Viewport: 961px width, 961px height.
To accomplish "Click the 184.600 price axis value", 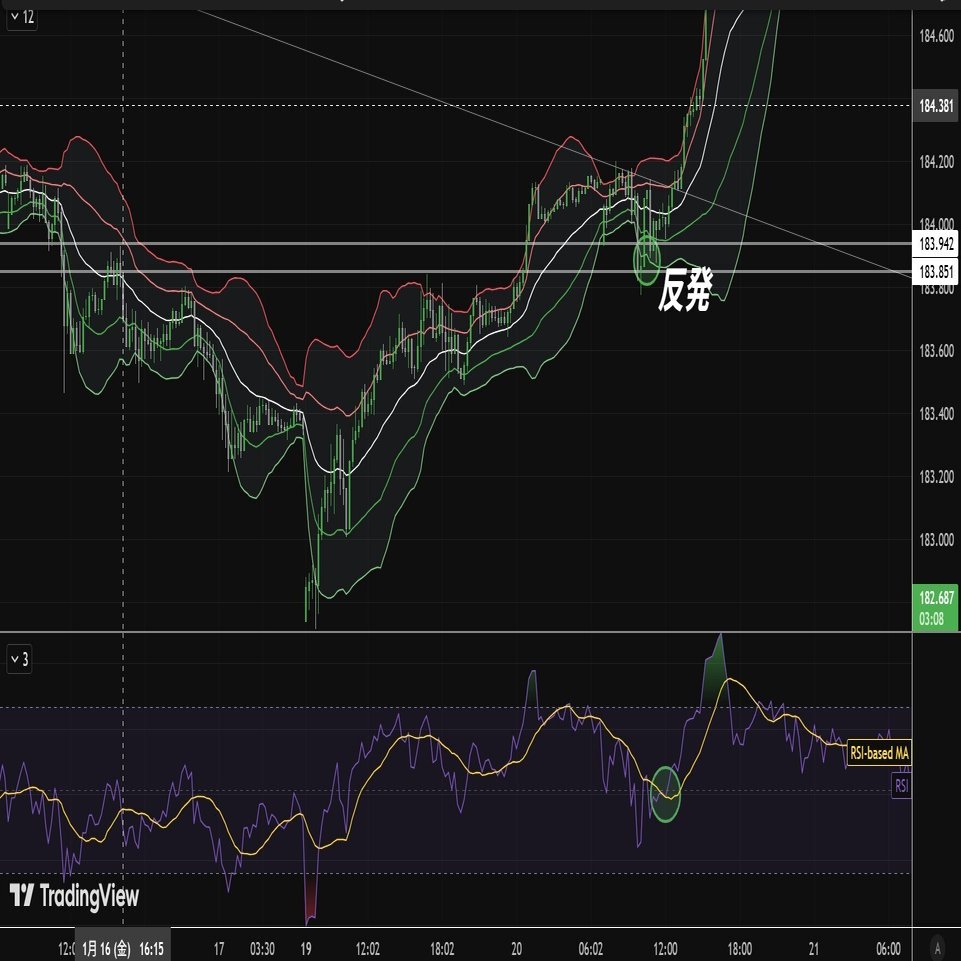I will [936, 36].
